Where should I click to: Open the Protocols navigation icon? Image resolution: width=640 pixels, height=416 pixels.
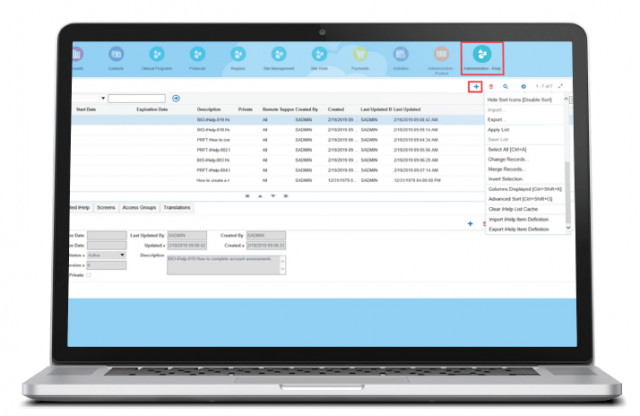[198, 57]
